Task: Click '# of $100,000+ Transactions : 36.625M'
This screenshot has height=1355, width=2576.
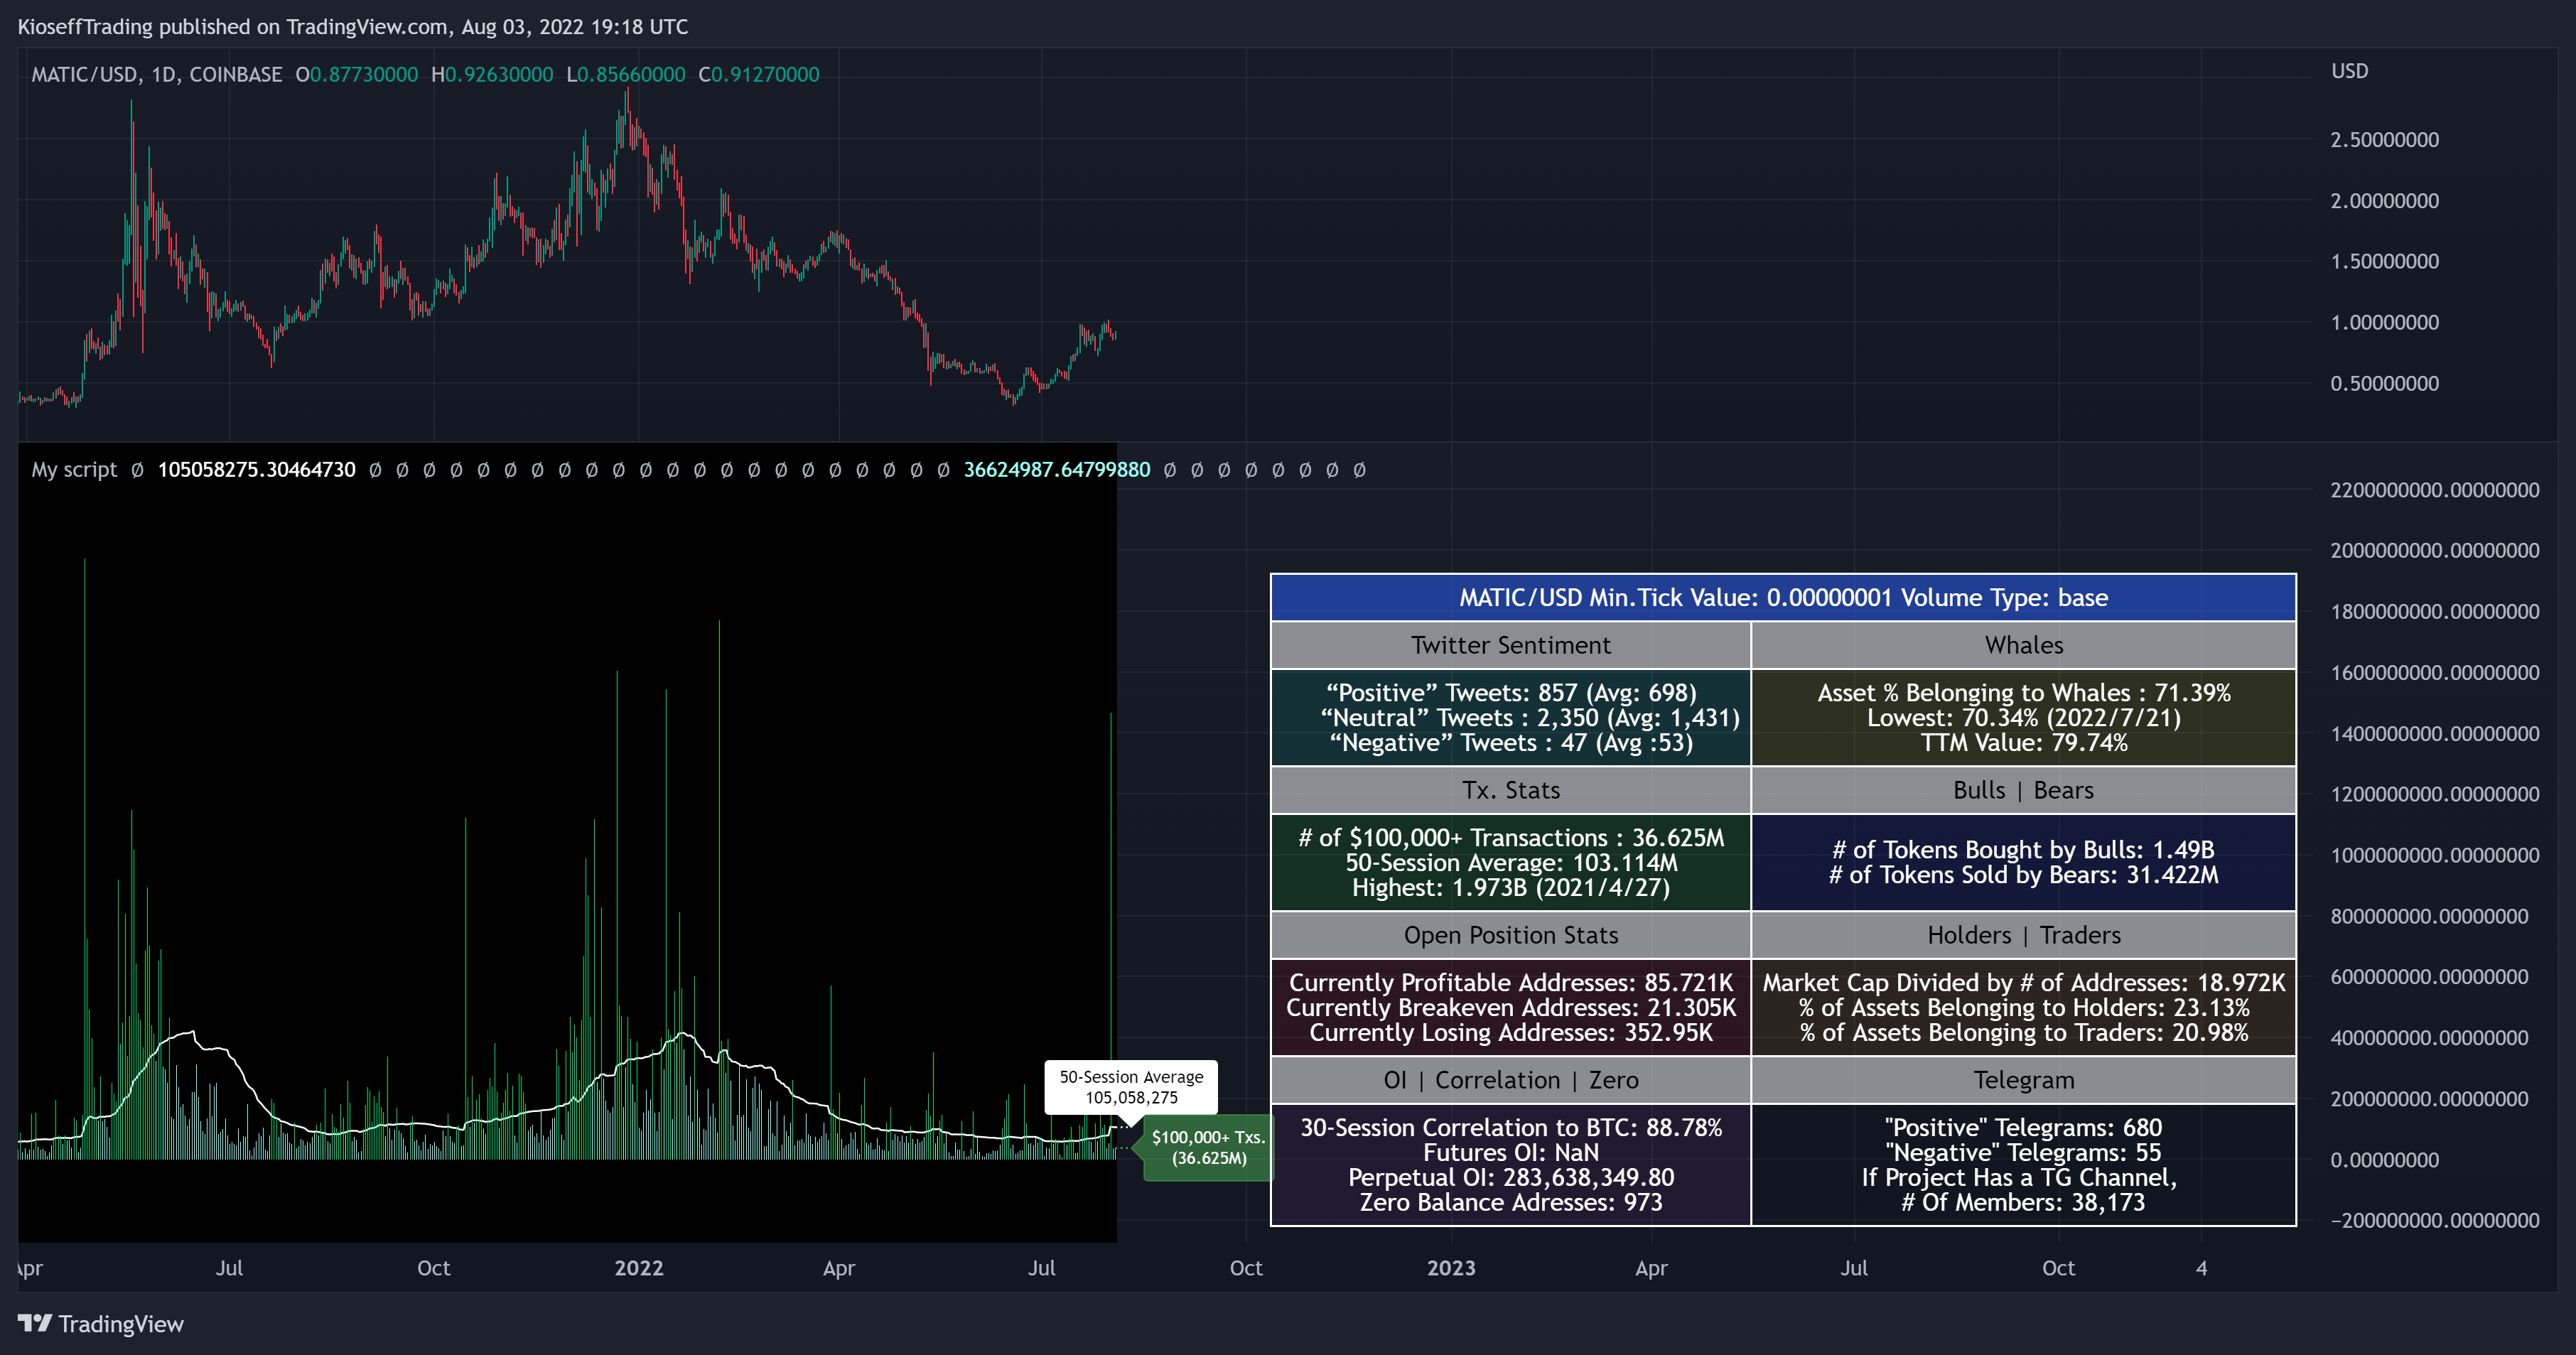Action: [1511, 838]
